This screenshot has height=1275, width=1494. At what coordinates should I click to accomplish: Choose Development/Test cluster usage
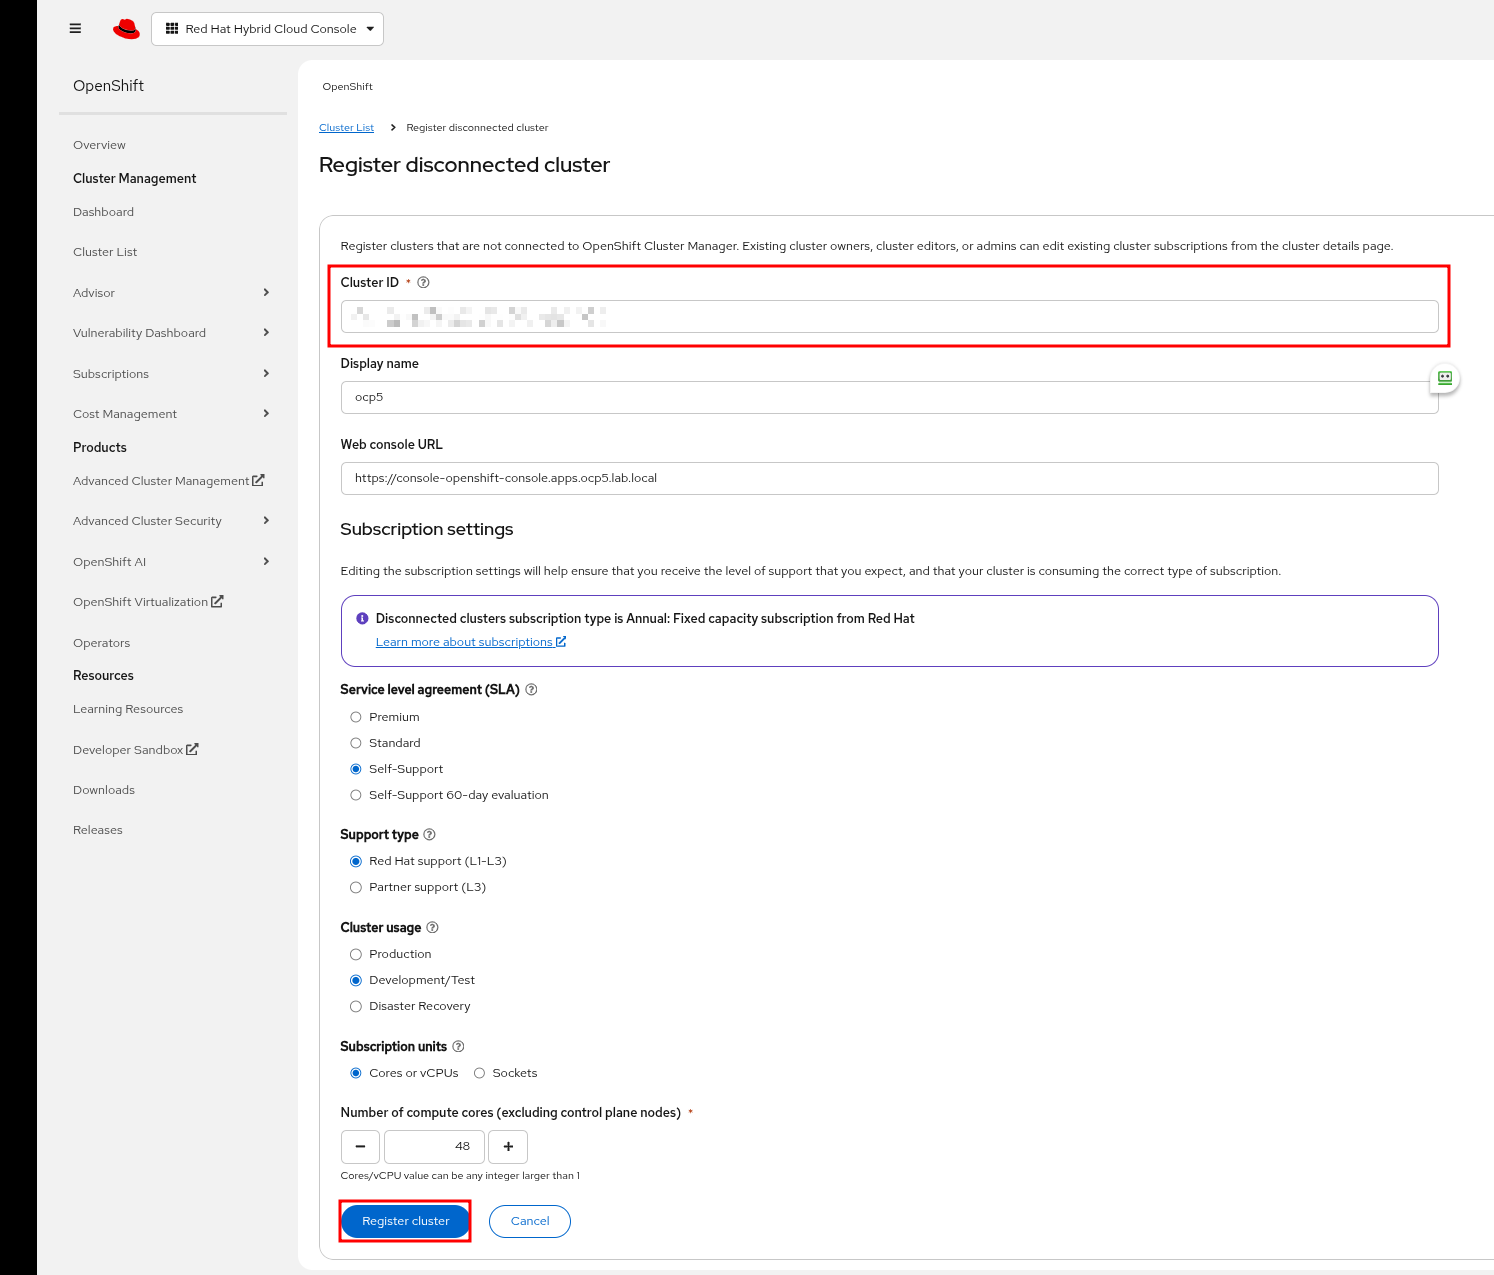point(356,980)
